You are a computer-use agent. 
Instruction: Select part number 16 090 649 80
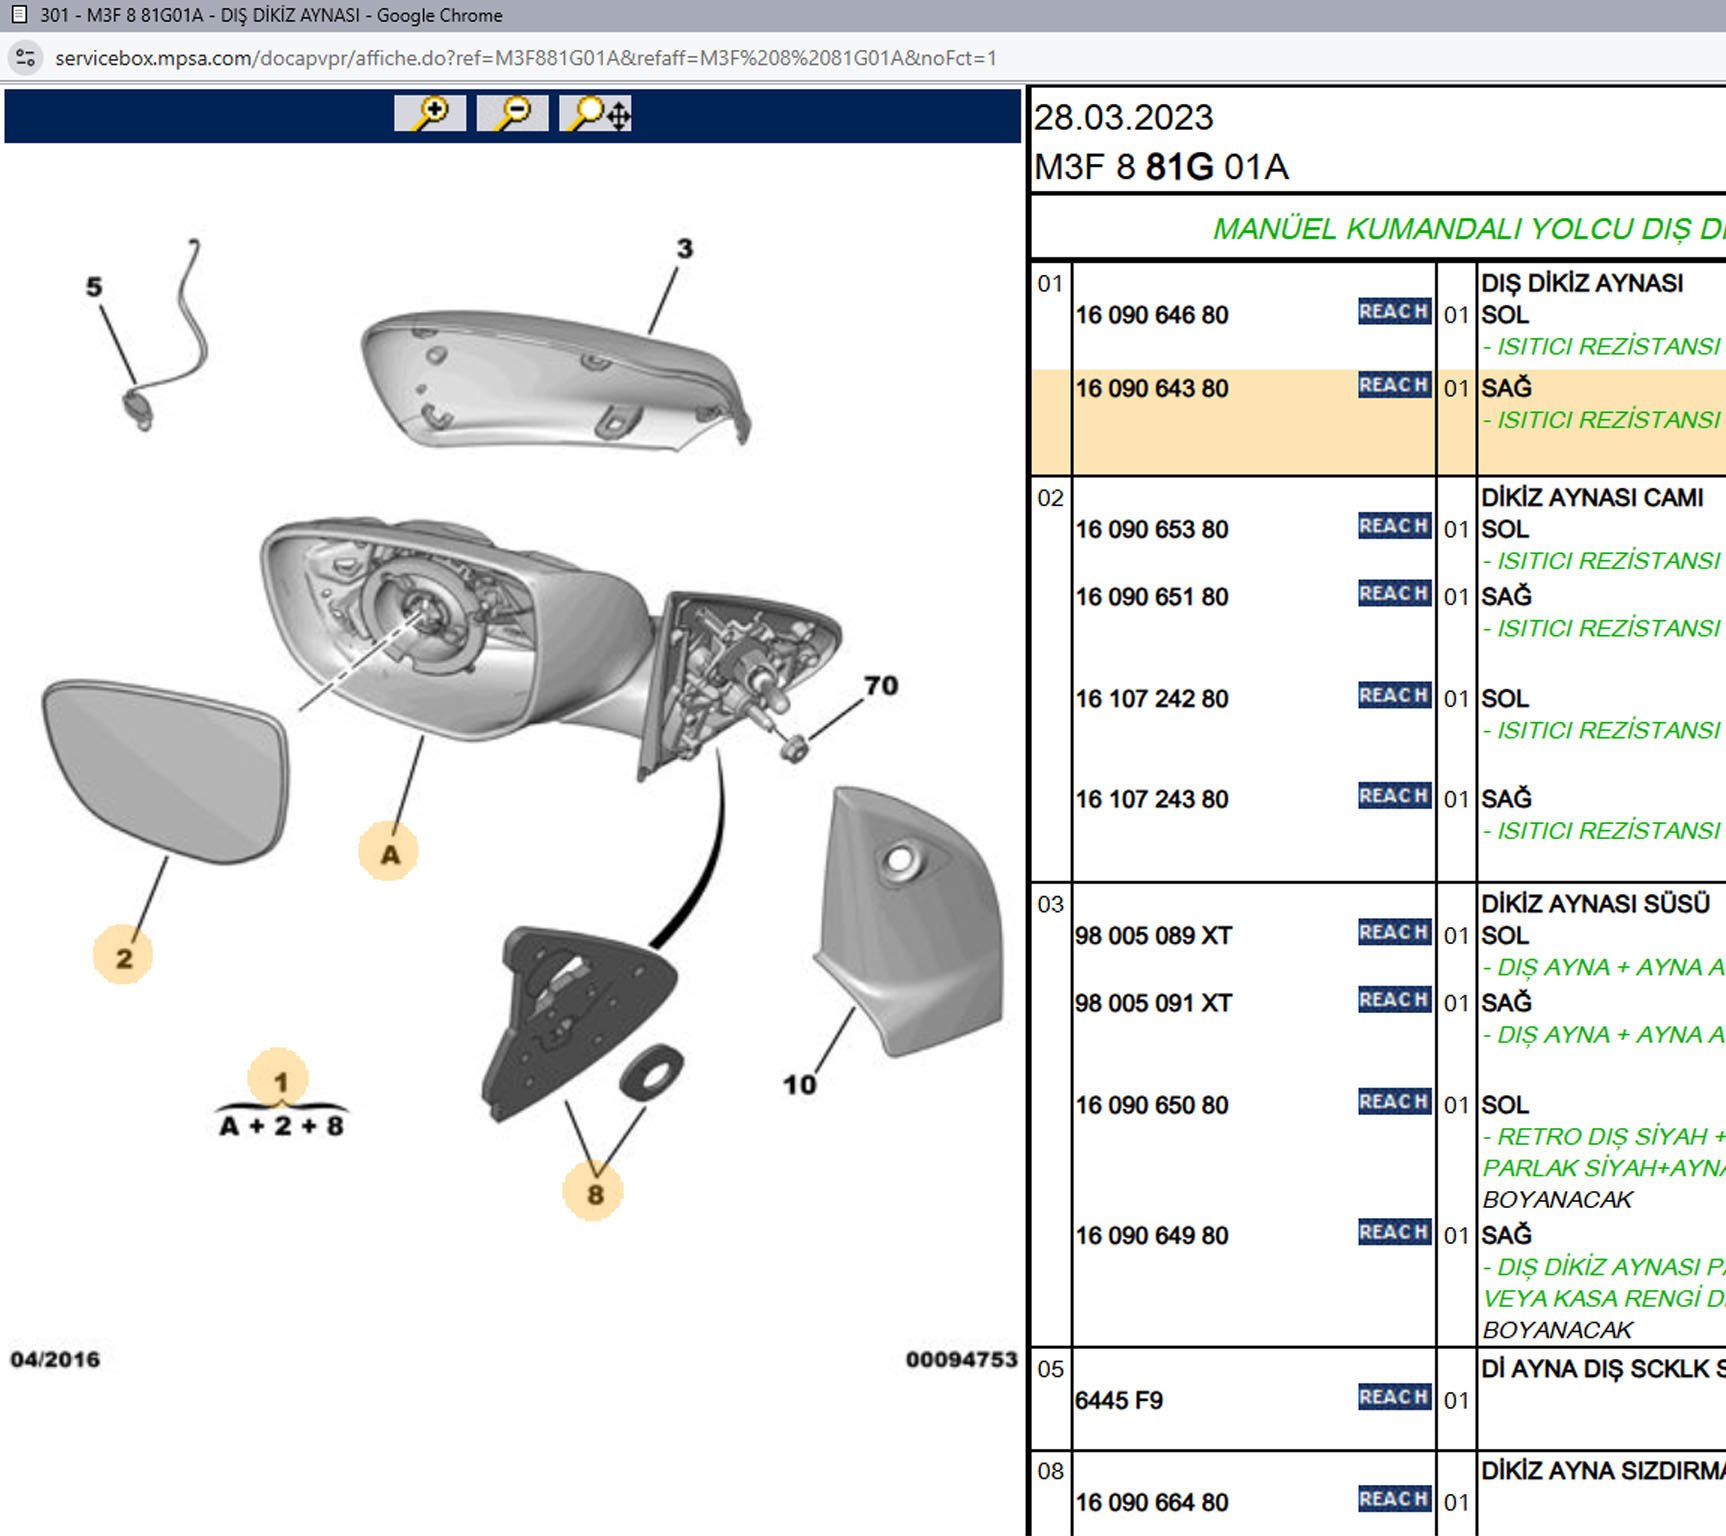(x=1151, y=1236)
